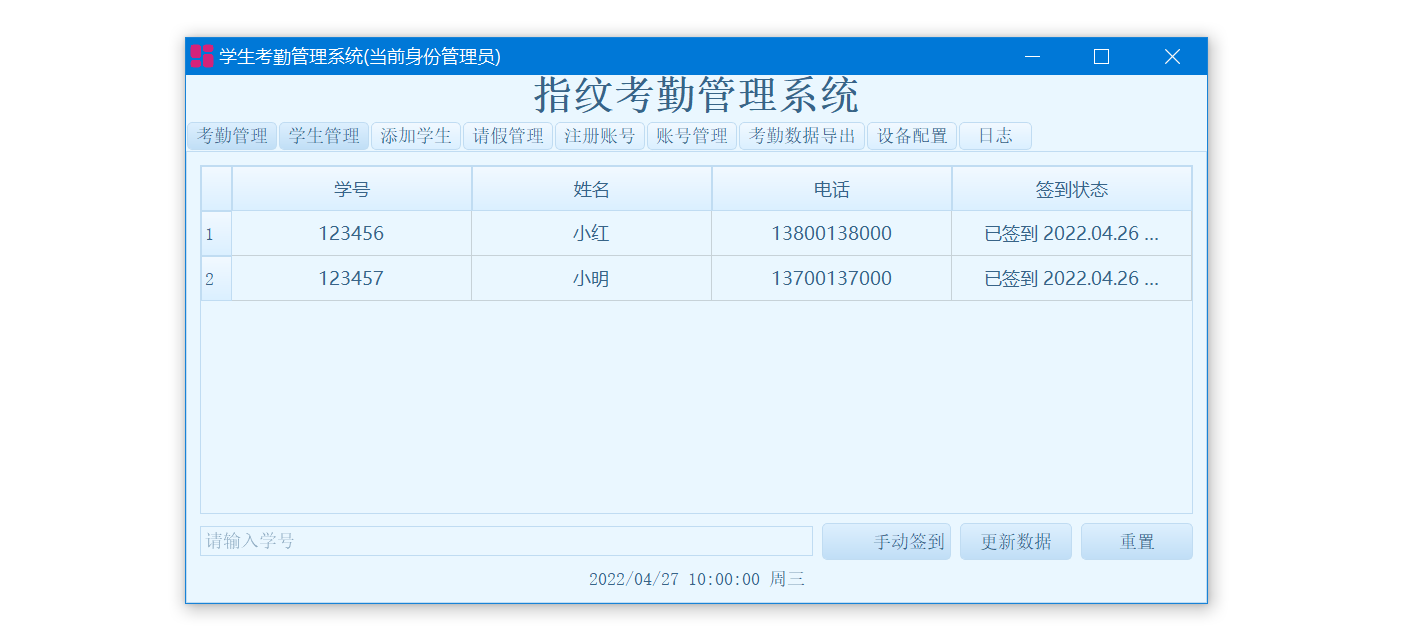Select row header 1
1419x643 pixels.
click(x=216, y=234)
